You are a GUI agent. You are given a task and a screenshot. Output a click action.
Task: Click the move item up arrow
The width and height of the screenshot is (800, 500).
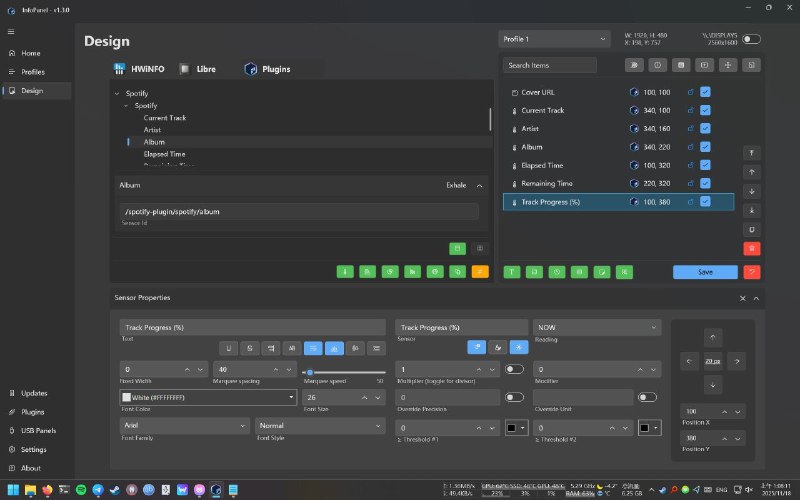(752, 172)
